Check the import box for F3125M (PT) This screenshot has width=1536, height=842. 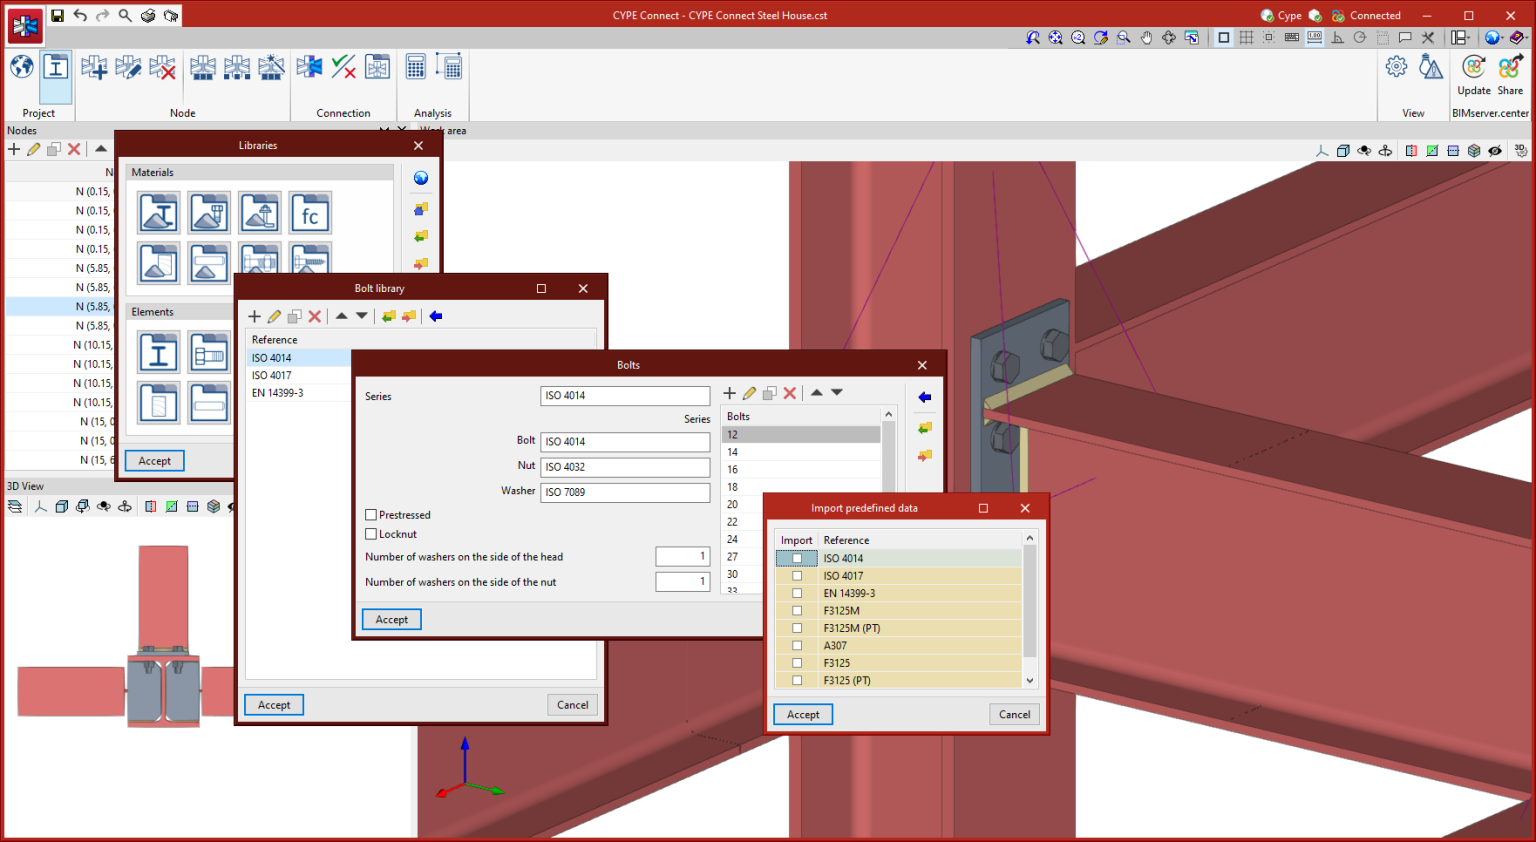(797, 628)
